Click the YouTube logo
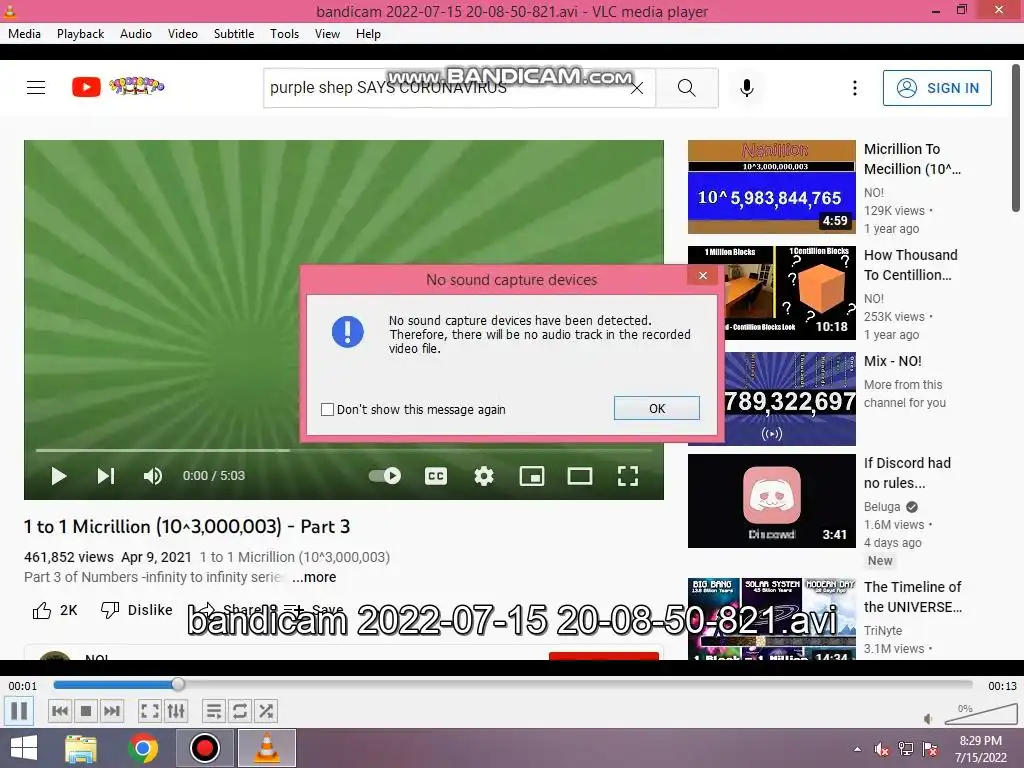Image resolution: width=1024 pixels, height=768 pixels. [x=118, y=86]
